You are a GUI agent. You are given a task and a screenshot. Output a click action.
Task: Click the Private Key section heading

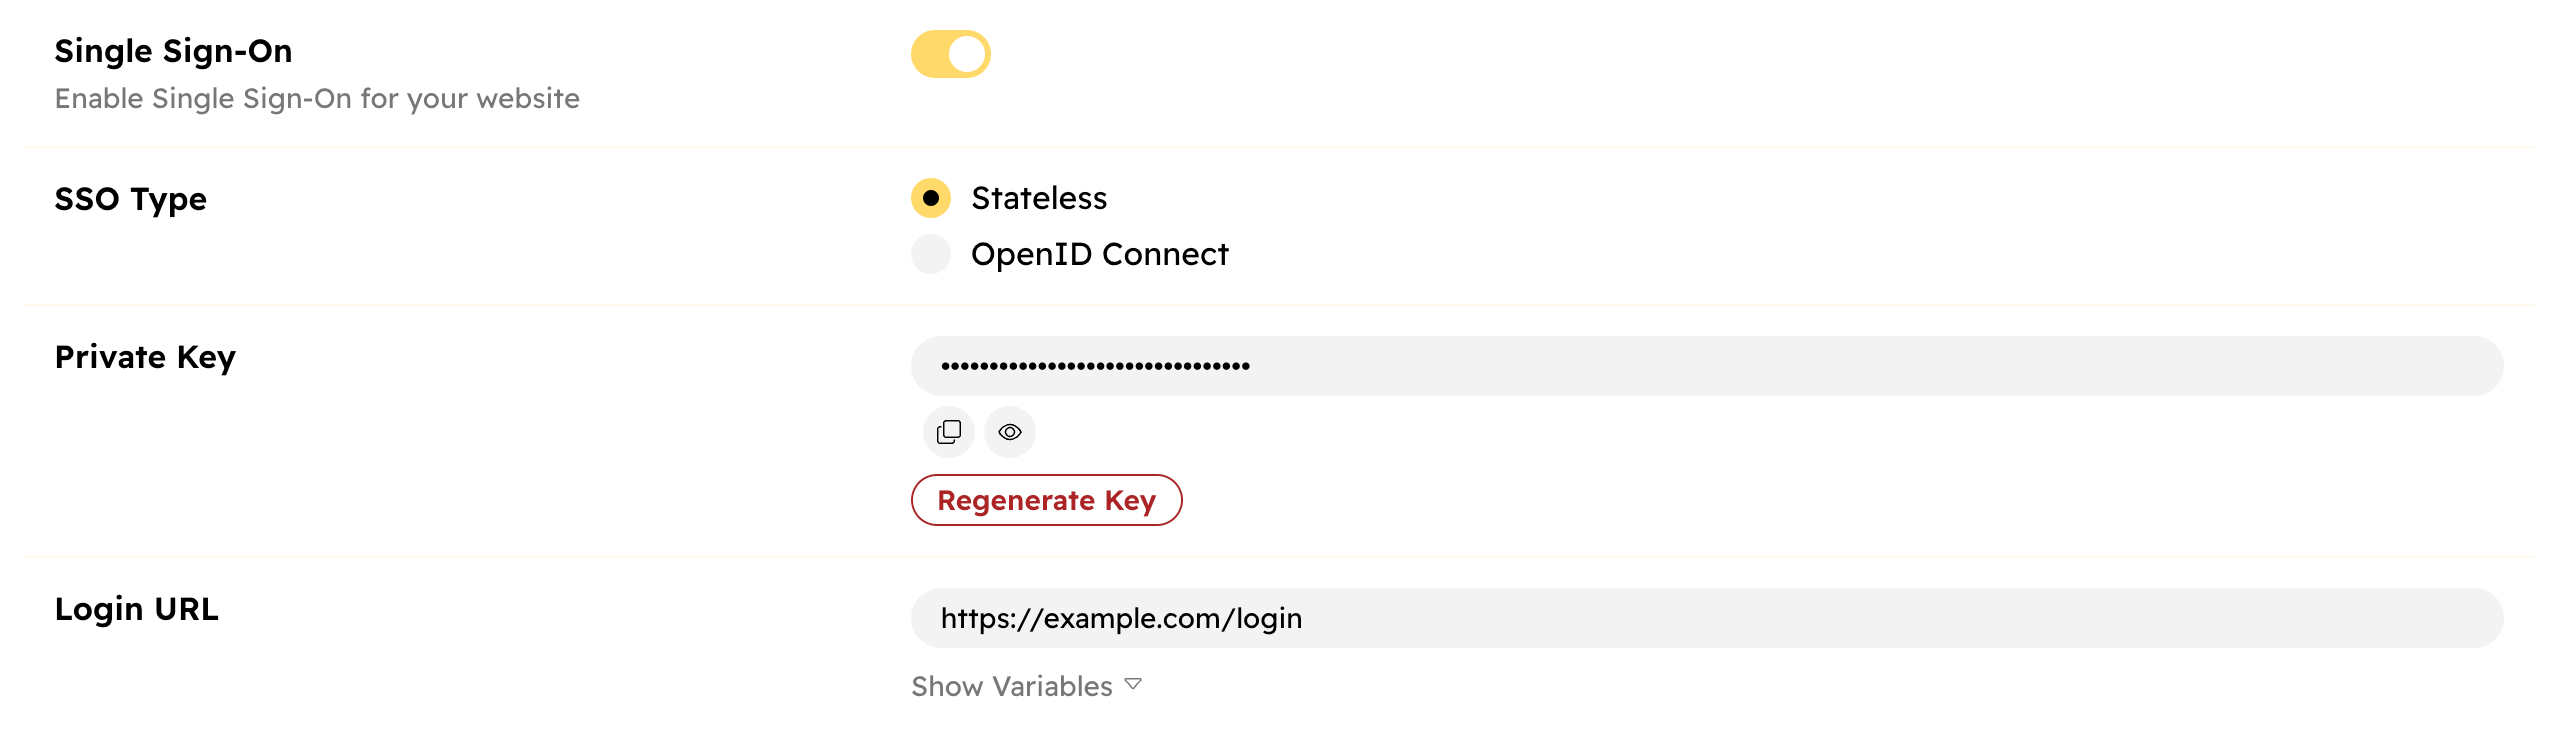(145, 357)
